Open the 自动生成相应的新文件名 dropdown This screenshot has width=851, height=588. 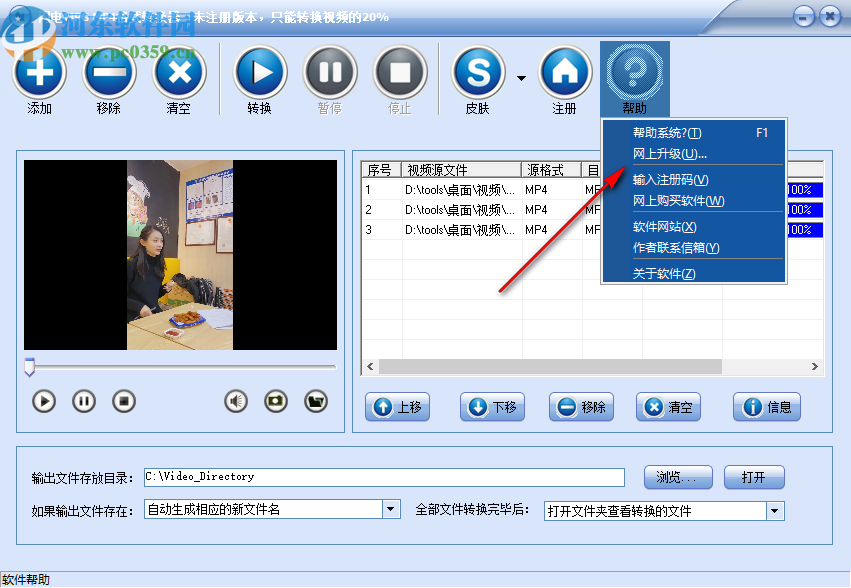click(x=390, y=510)
